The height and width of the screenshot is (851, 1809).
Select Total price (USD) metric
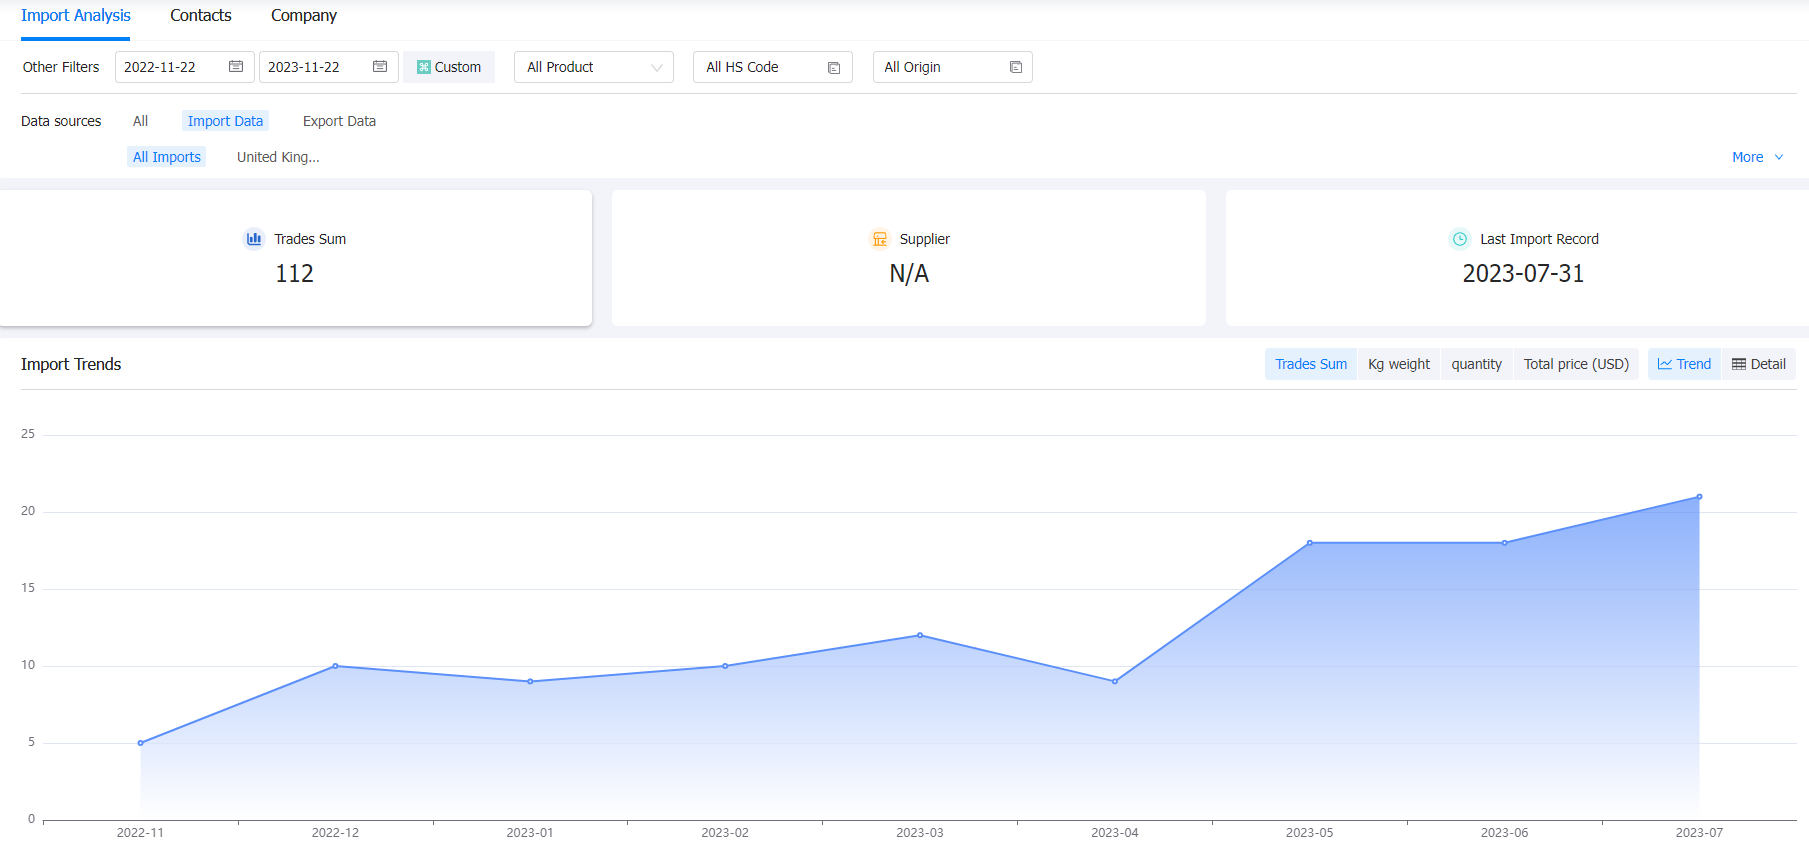(x=1576, y=364)
